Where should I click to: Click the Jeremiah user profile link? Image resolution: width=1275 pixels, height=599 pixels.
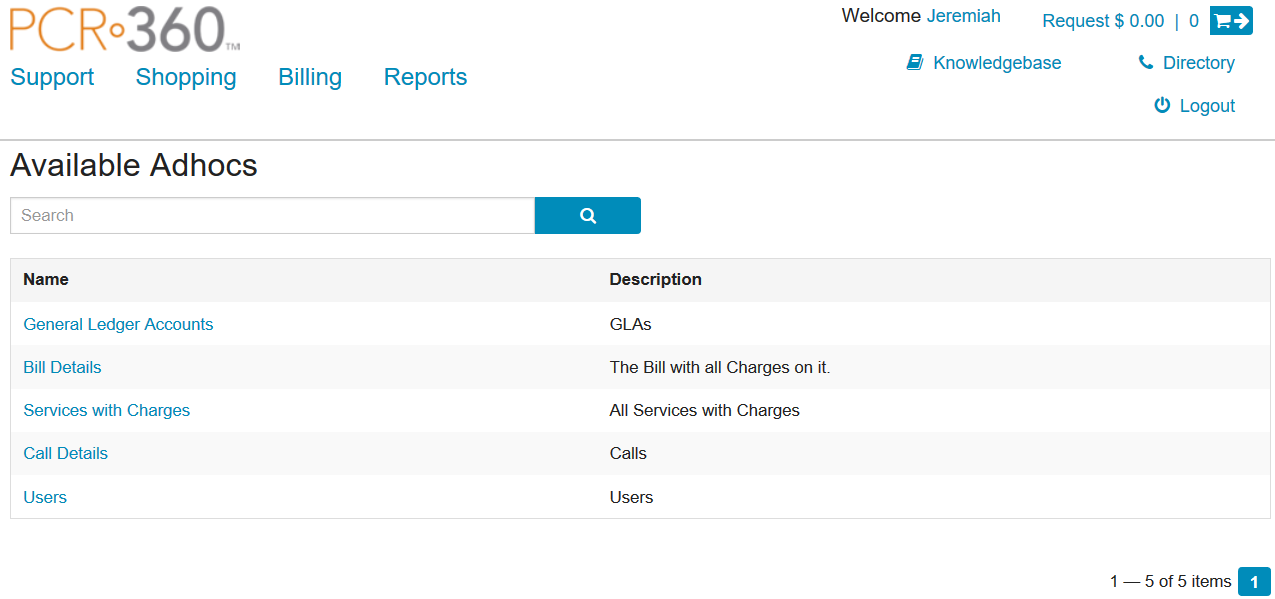pyautogui.click(x=963, y=16)
